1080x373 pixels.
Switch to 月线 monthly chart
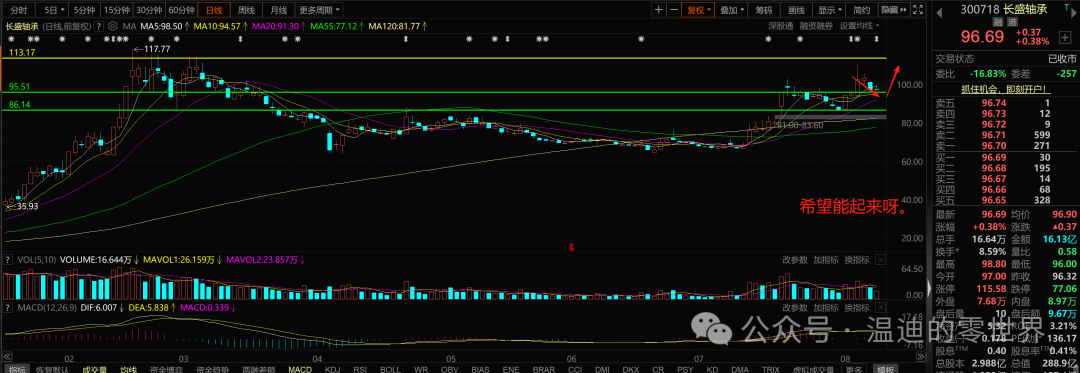(278, 10)
